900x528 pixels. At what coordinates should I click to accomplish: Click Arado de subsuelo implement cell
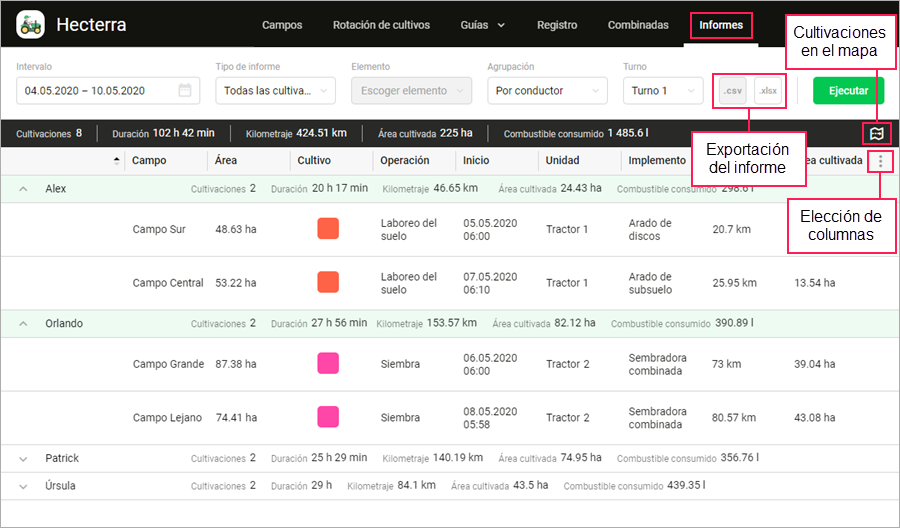point(650,283)
